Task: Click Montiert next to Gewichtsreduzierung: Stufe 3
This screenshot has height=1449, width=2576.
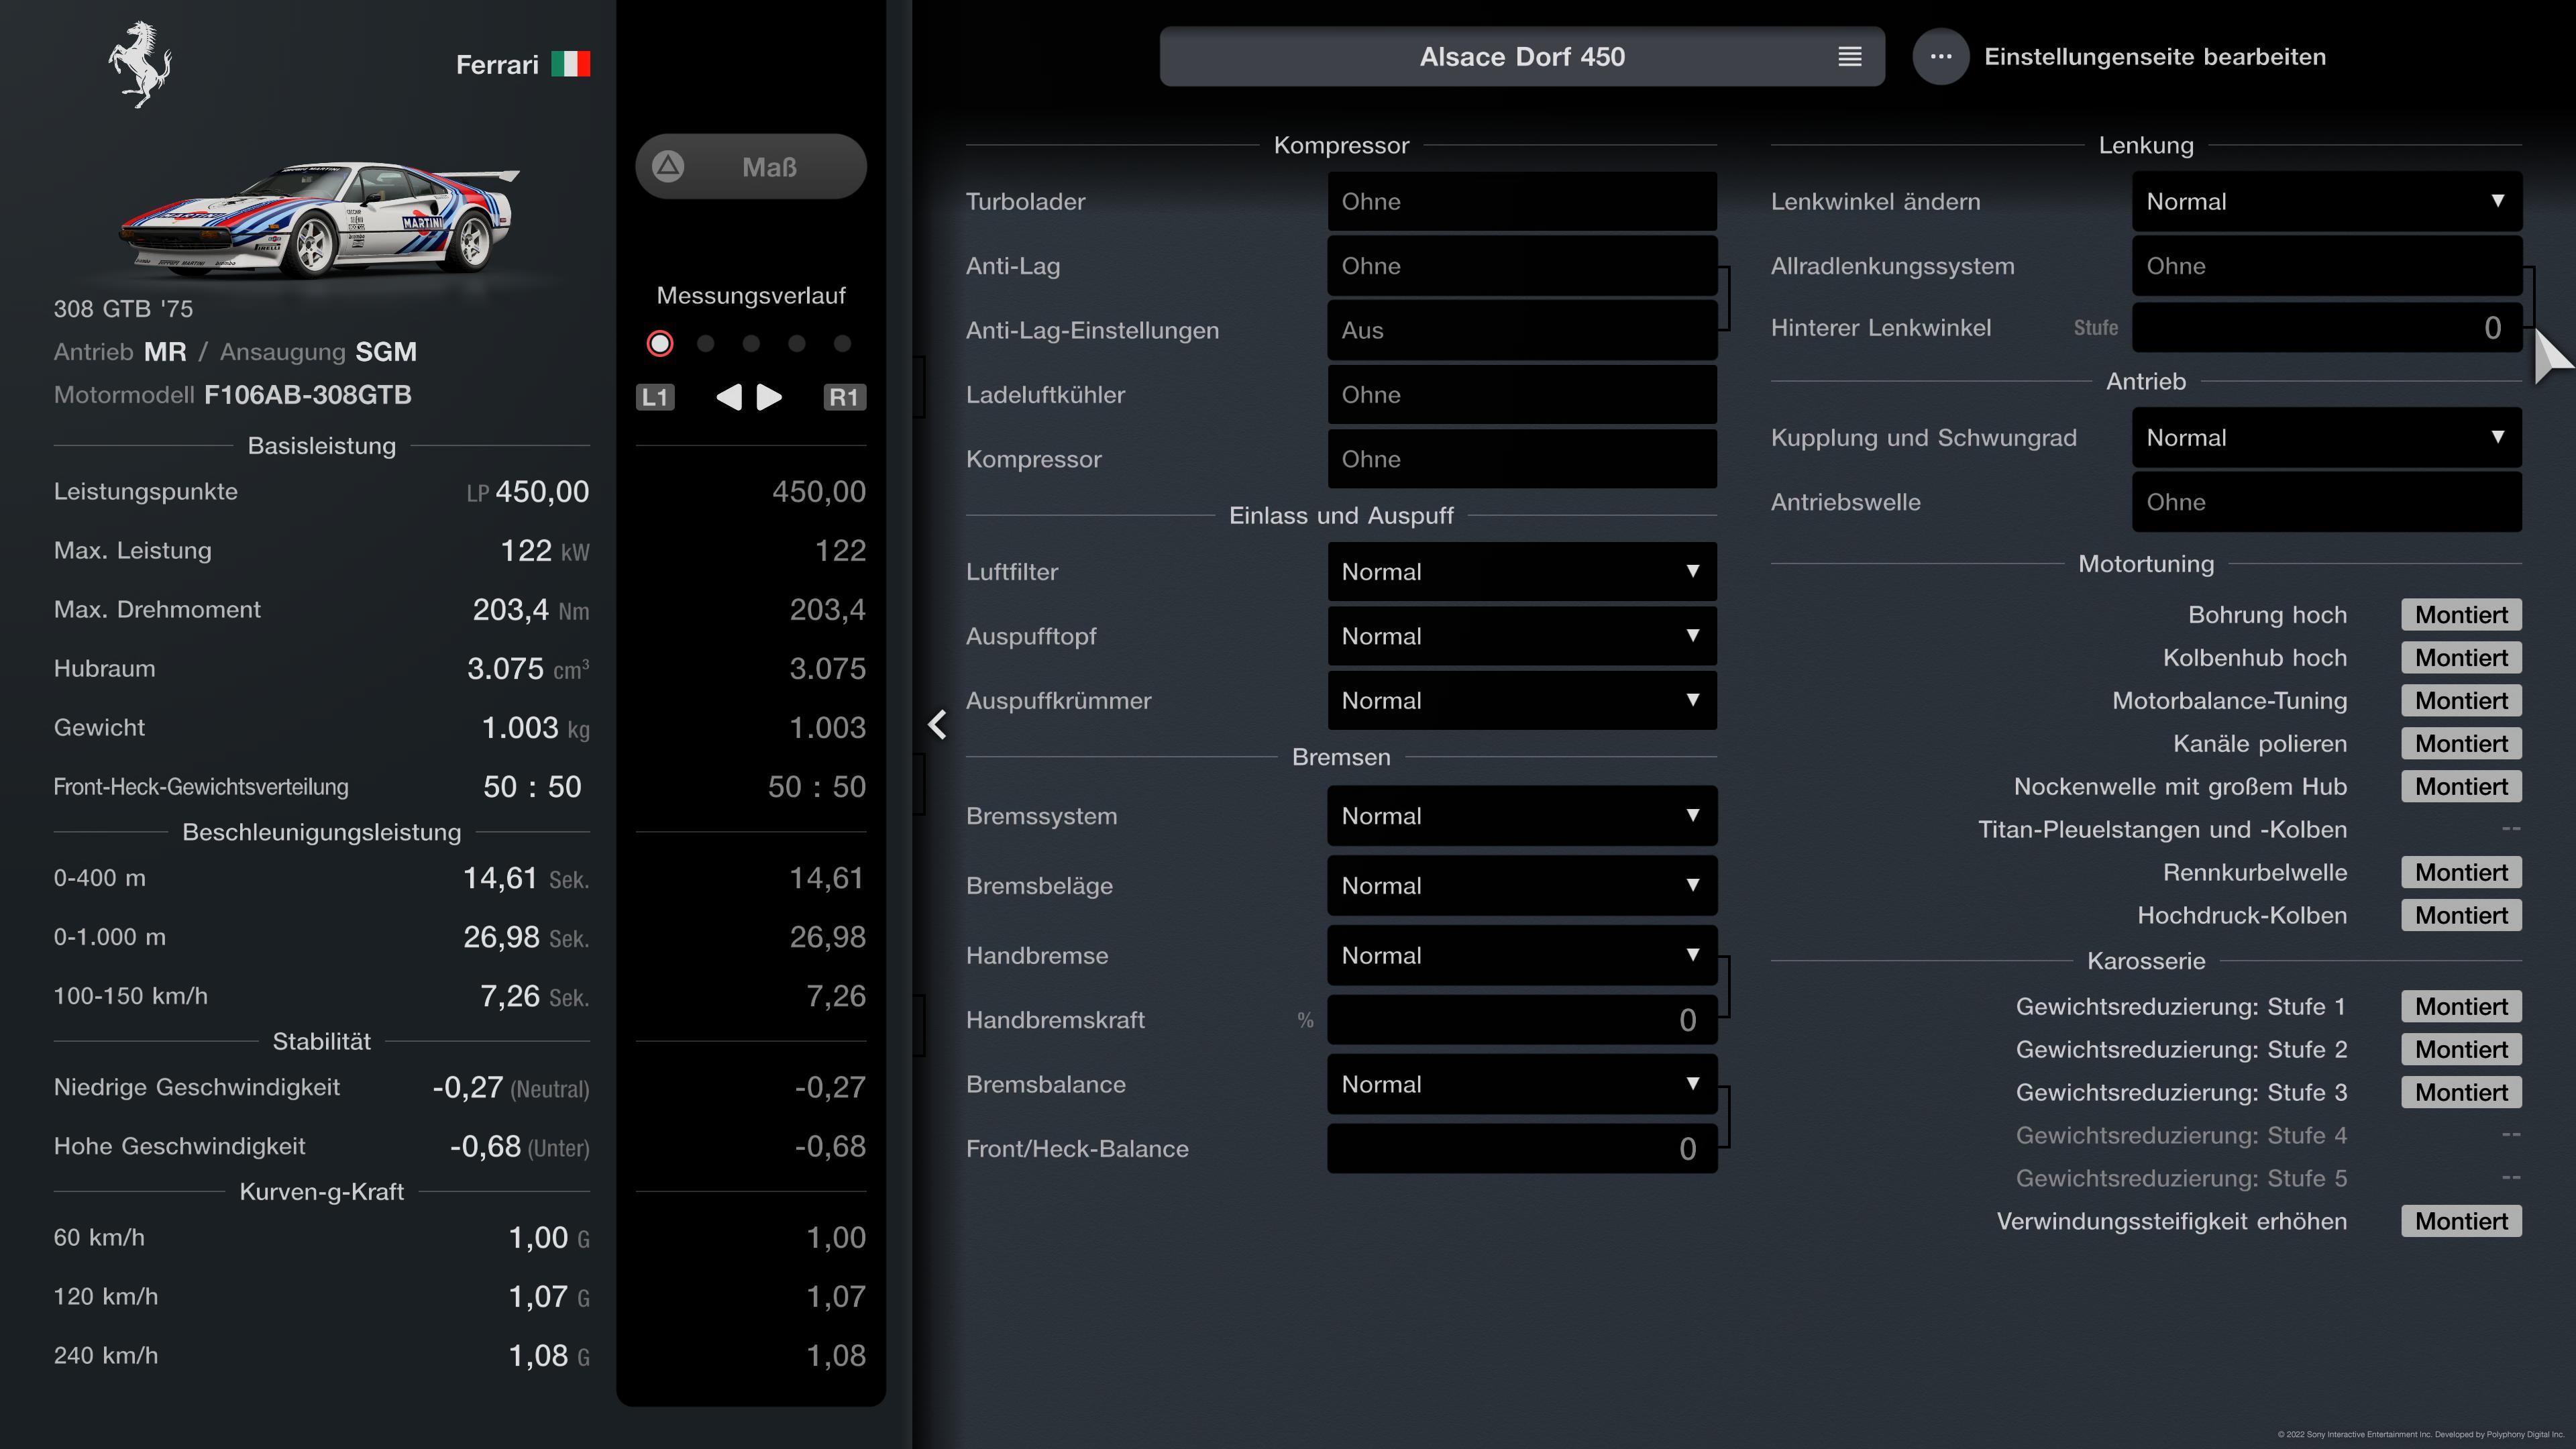Action: [x=2460, y=1092]
